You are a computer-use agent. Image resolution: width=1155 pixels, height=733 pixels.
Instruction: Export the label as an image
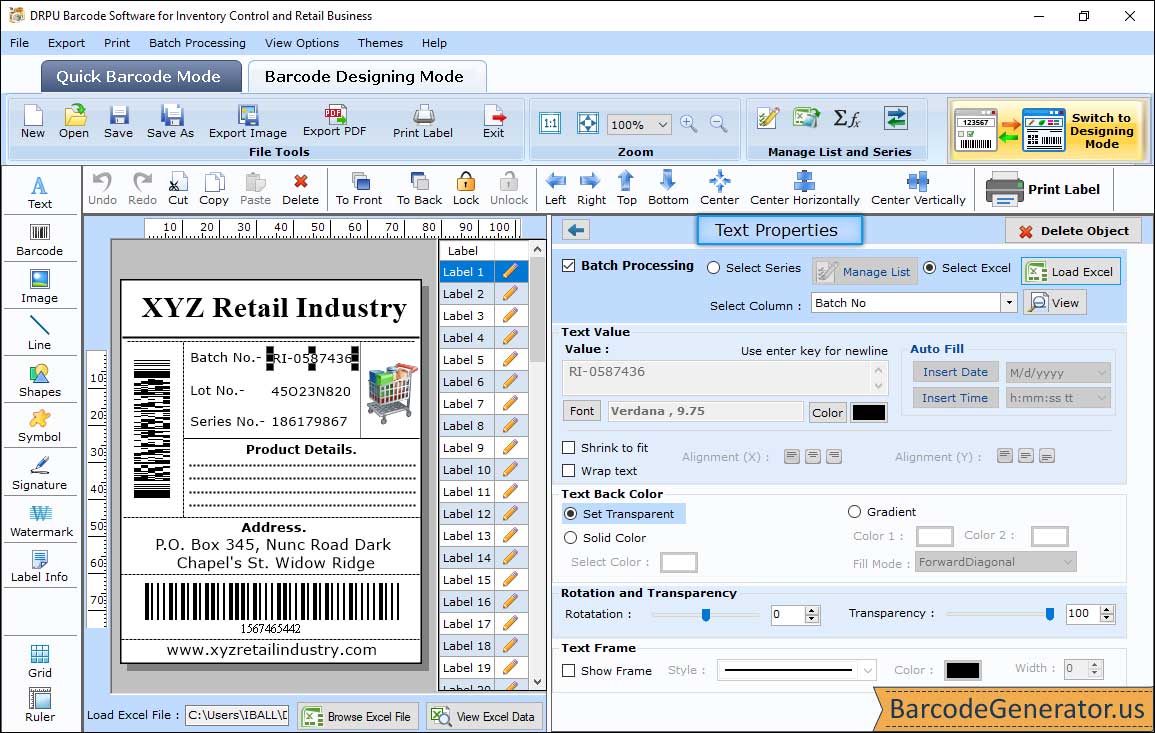[x=248, y=122]
